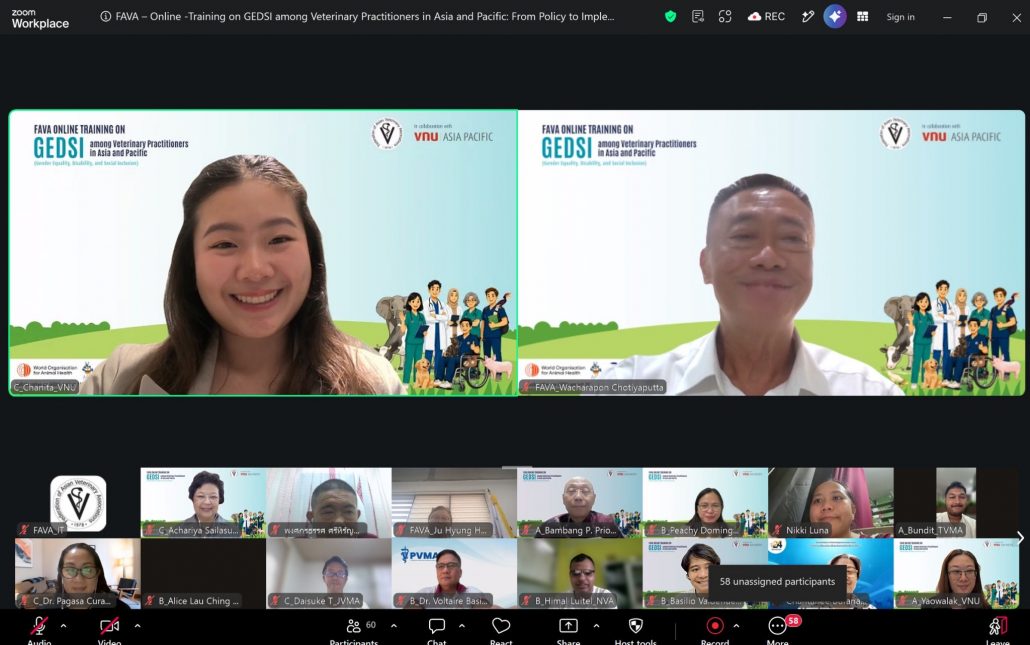Screen dimensions: 1030x645
Task: Click the C_Charita_VNU name label
Action: coord(45,388)
